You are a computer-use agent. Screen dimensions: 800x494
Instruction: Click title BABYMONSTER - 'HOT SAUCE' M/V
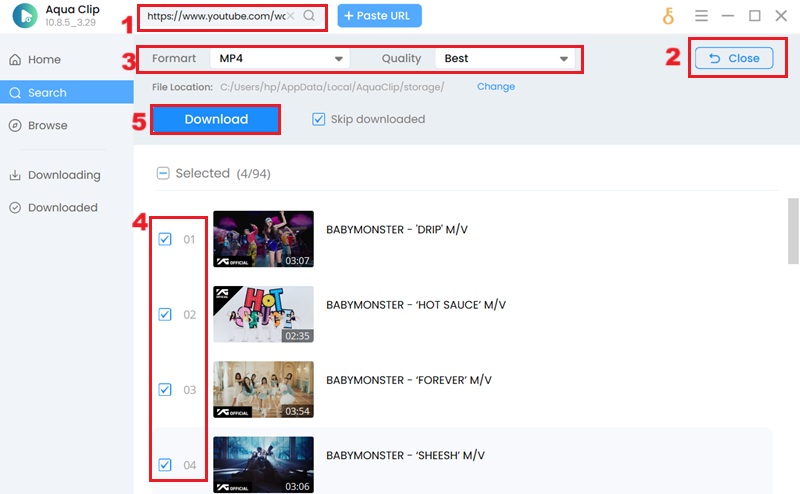[416, 305]
